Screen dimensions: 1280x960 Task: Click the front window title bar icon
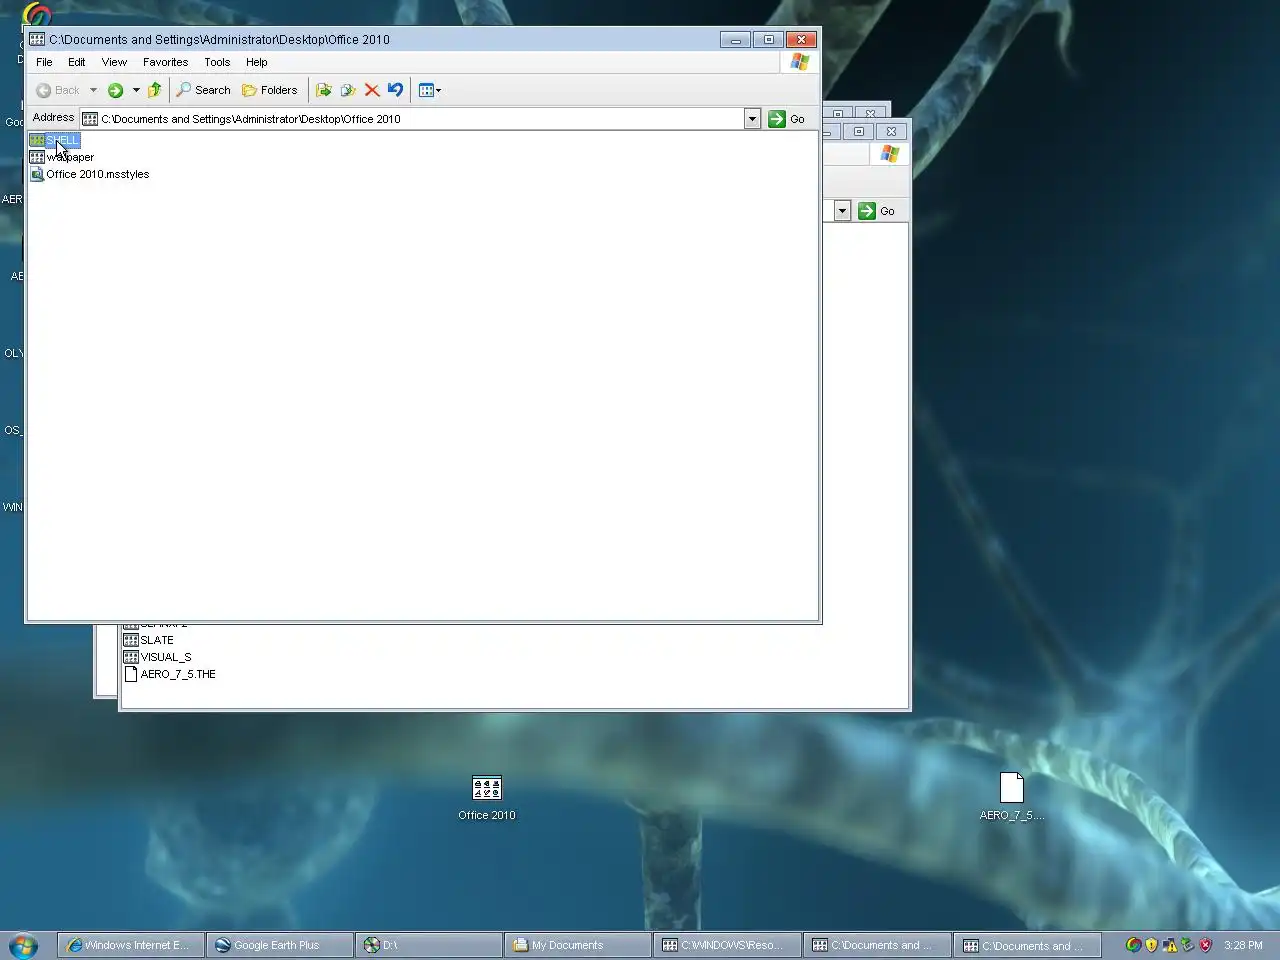tap(37, 39)
